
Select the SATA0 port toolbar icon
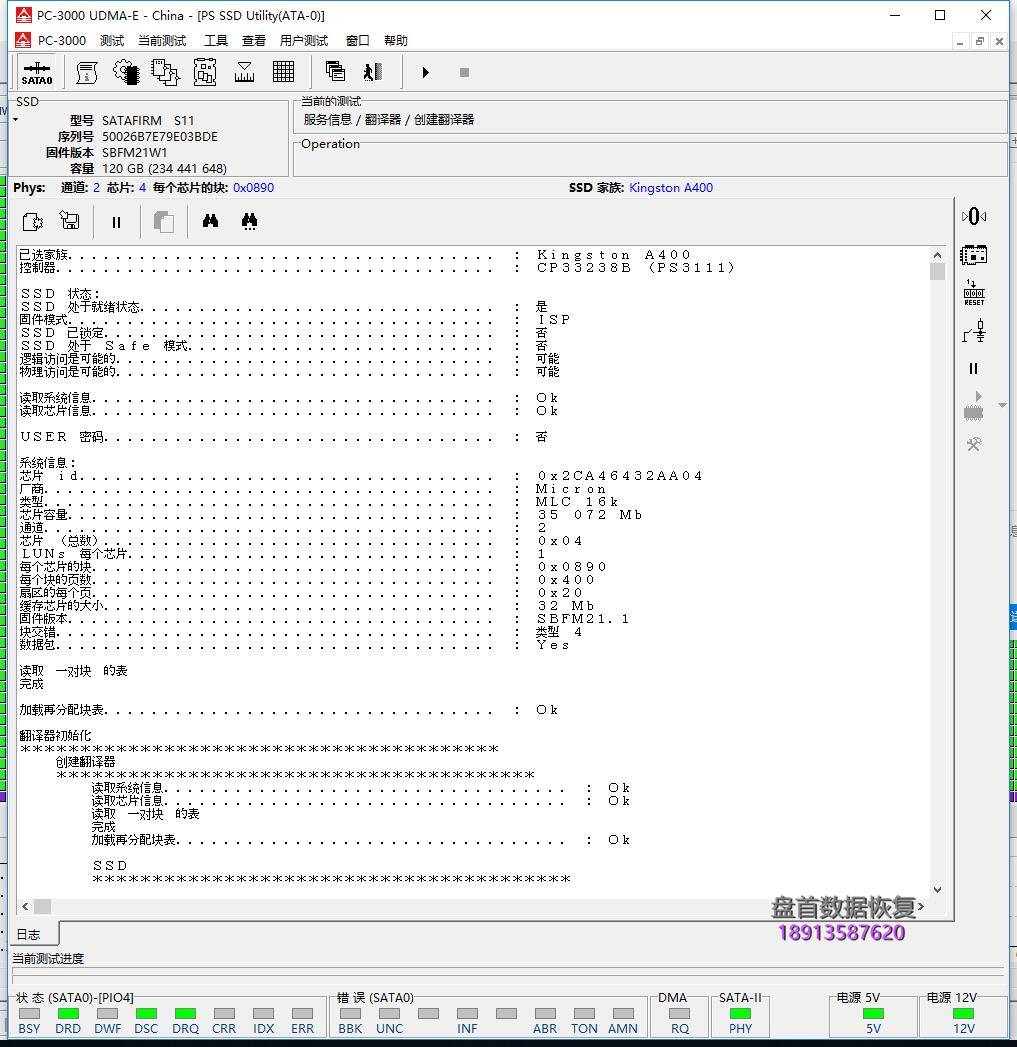point(37,72)
